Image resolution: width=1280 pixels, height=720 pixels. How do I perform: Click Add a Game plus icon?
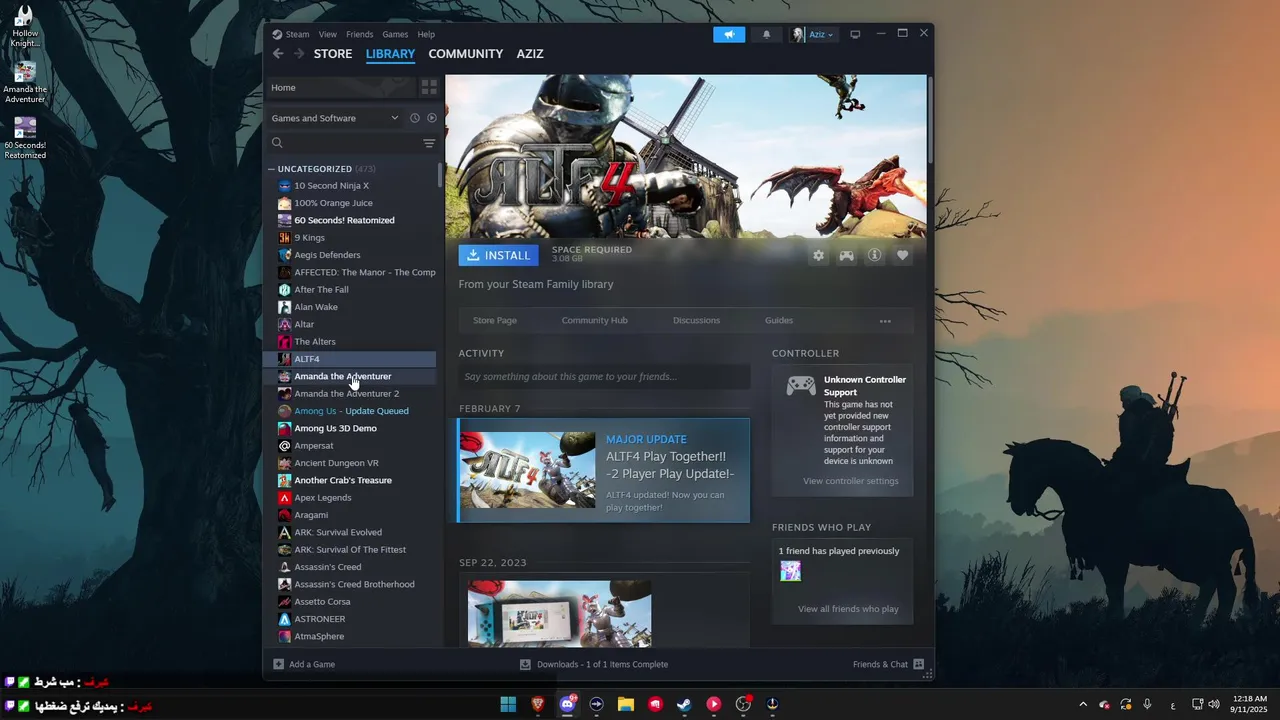click(279, 664)
